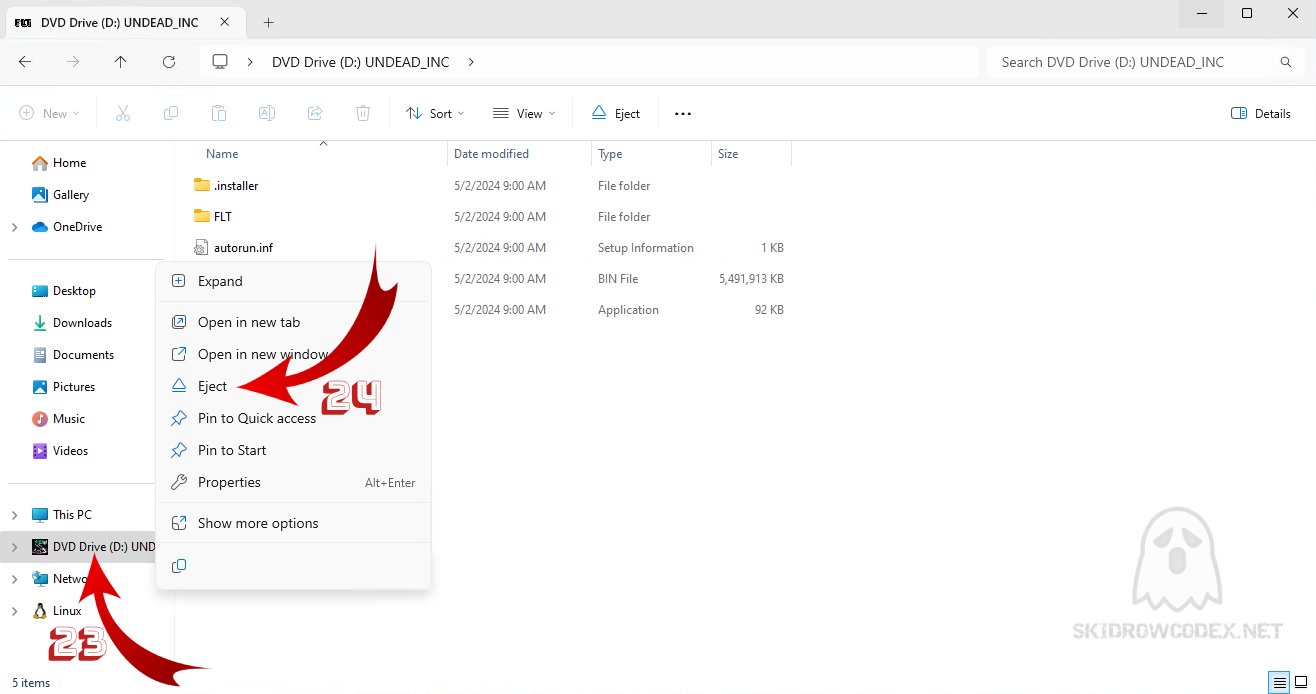
Task: Open the Documents quick access folder
Action: [73, 355]
